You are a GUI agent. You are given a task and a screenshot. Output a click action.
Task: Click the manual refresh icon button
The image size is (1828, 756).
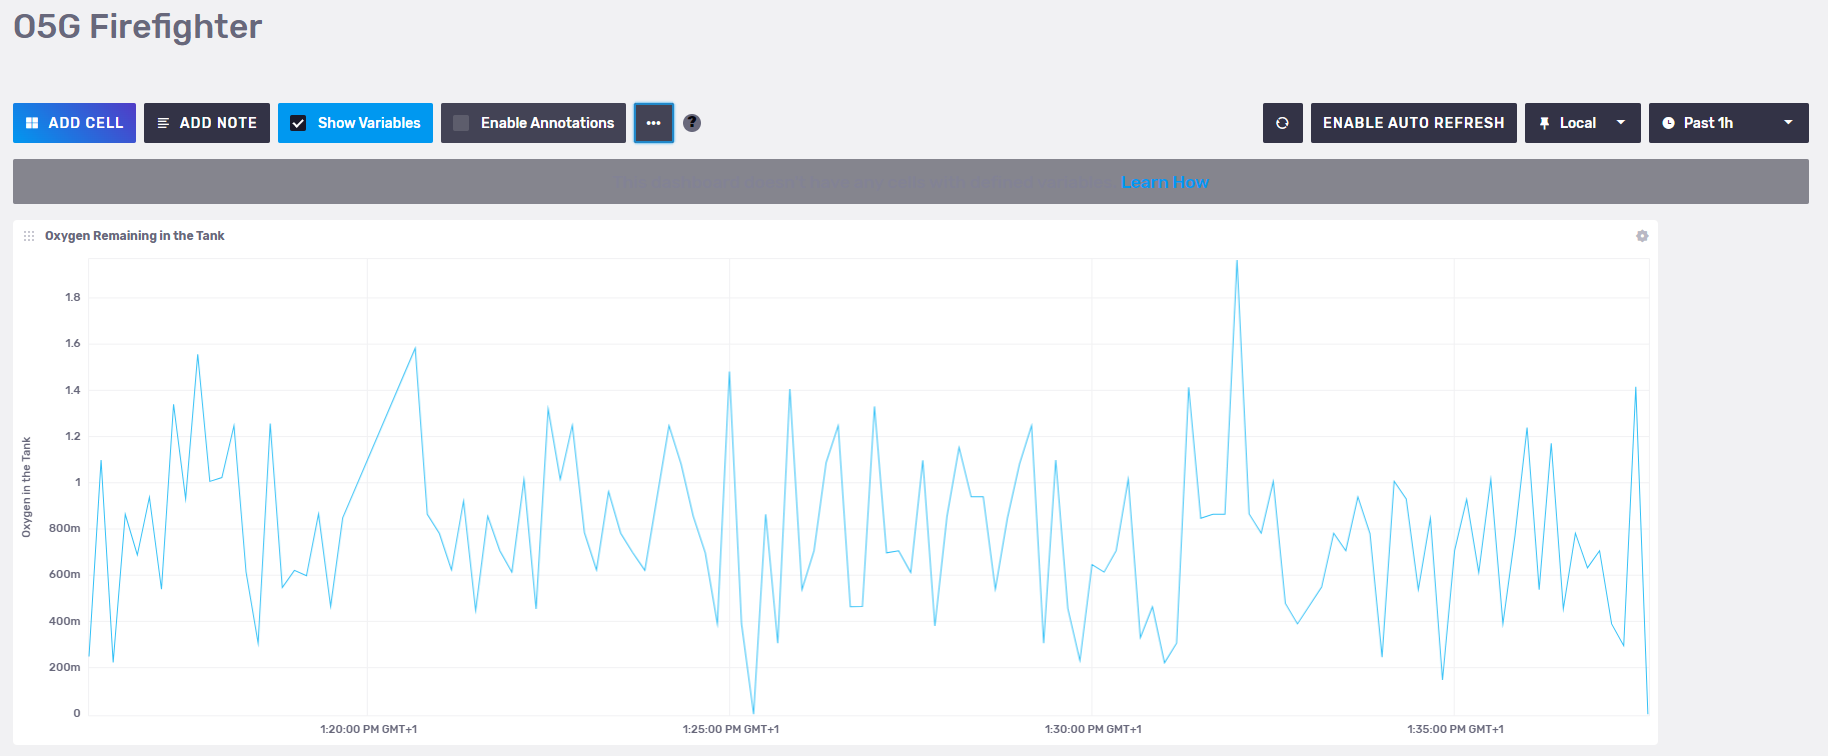(1282, 123)
